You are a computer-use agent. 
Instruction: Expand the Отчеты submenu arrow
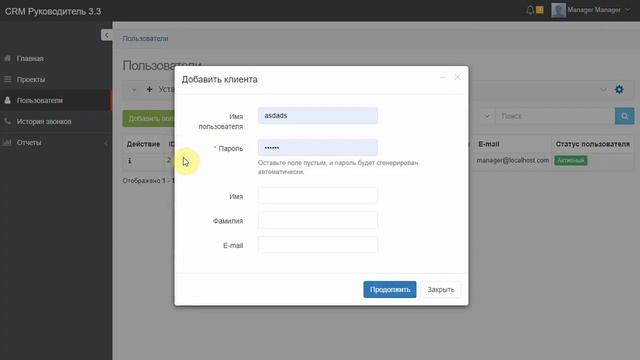point(106,143)
